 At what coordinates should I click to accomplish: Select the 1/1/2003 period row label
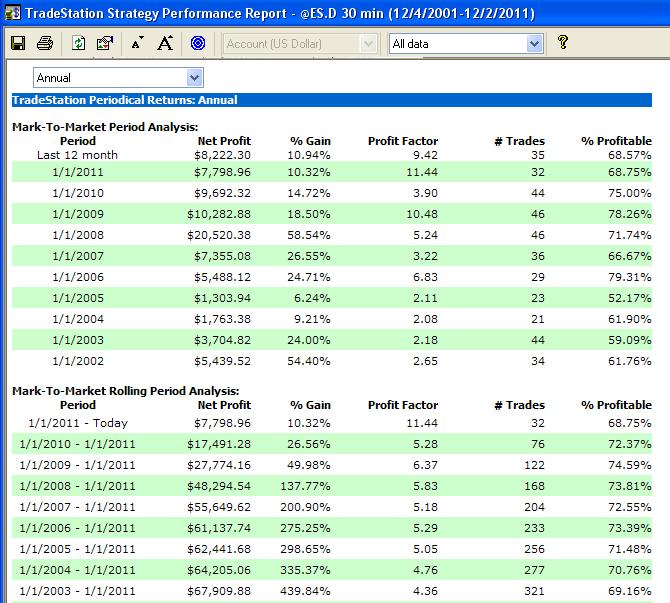pos(78,340)
